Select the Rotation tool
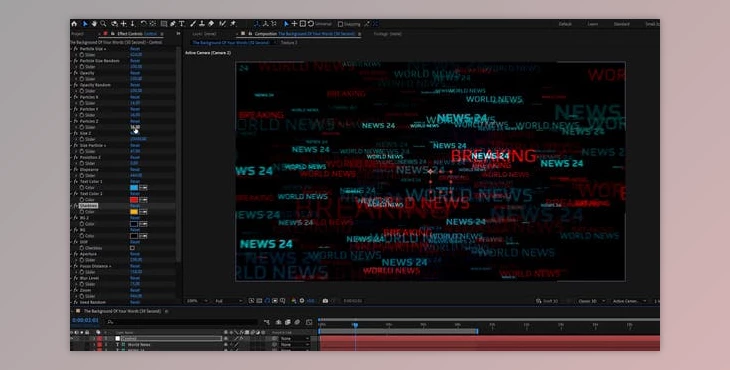The height and width of the screenshot is (370, 730). 143,24
